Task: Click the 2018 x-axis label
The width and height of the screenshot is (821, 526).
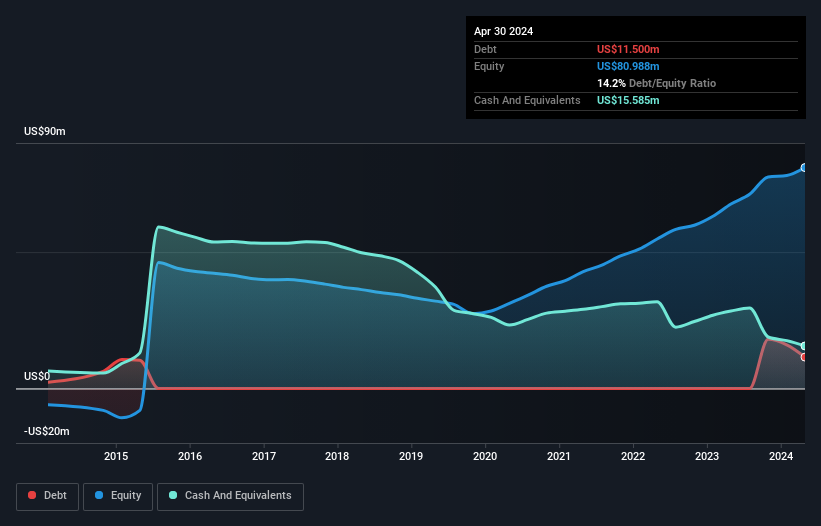Action: [337, 456]
